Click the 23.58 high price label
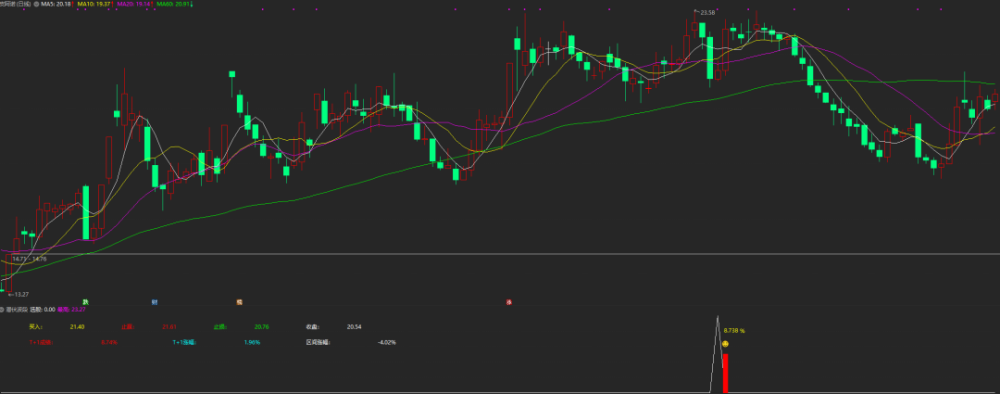1000x394 pixels. click(x=707, y=13)
